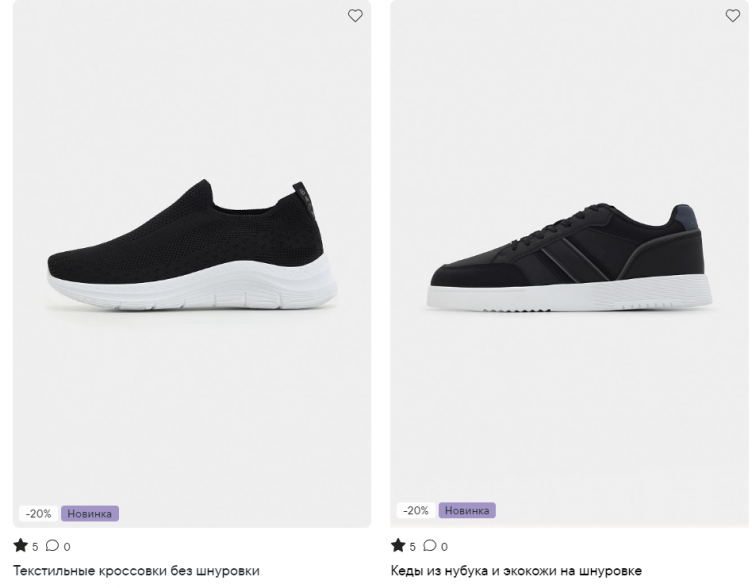Open the link Текстильные кроссовки без шнуровки
This screenshot has height=588, width=752.
[136, 571]
